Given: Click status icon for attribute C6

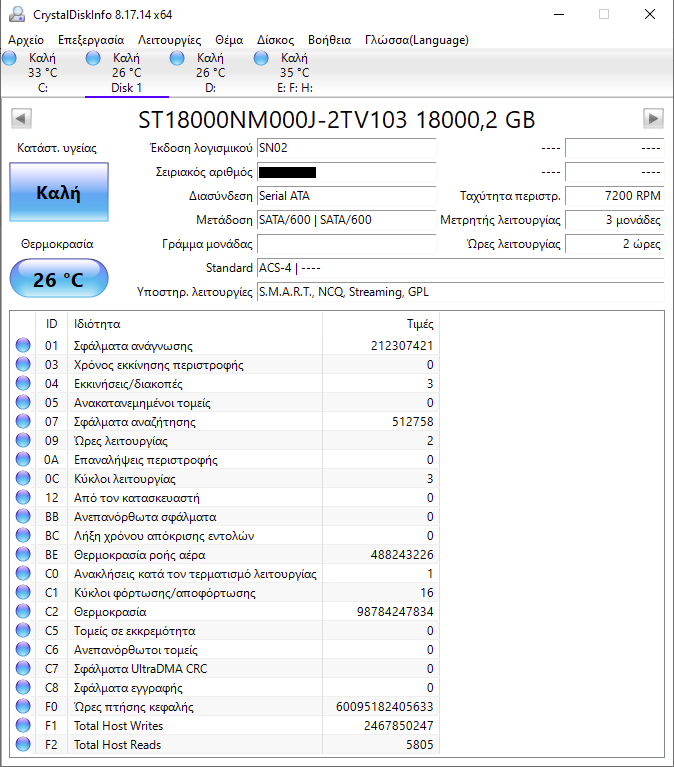Looking at the screenshot, I should click(23, 650).
